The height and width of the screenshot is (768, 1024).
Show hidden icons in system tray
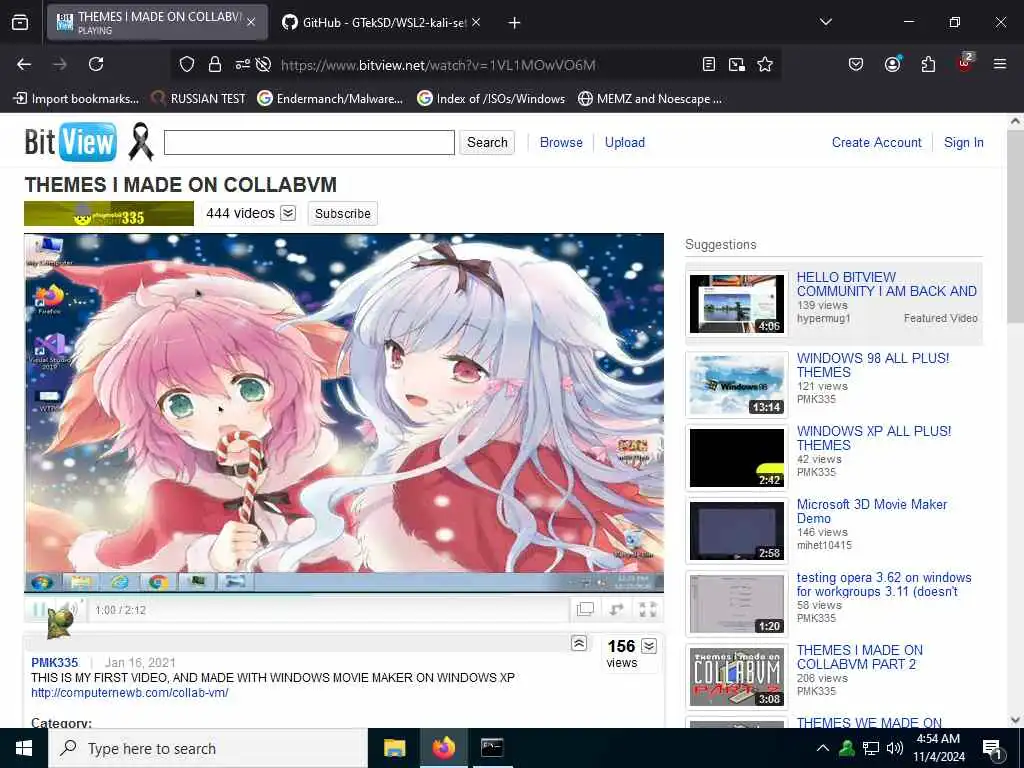(x=823, y=748)
